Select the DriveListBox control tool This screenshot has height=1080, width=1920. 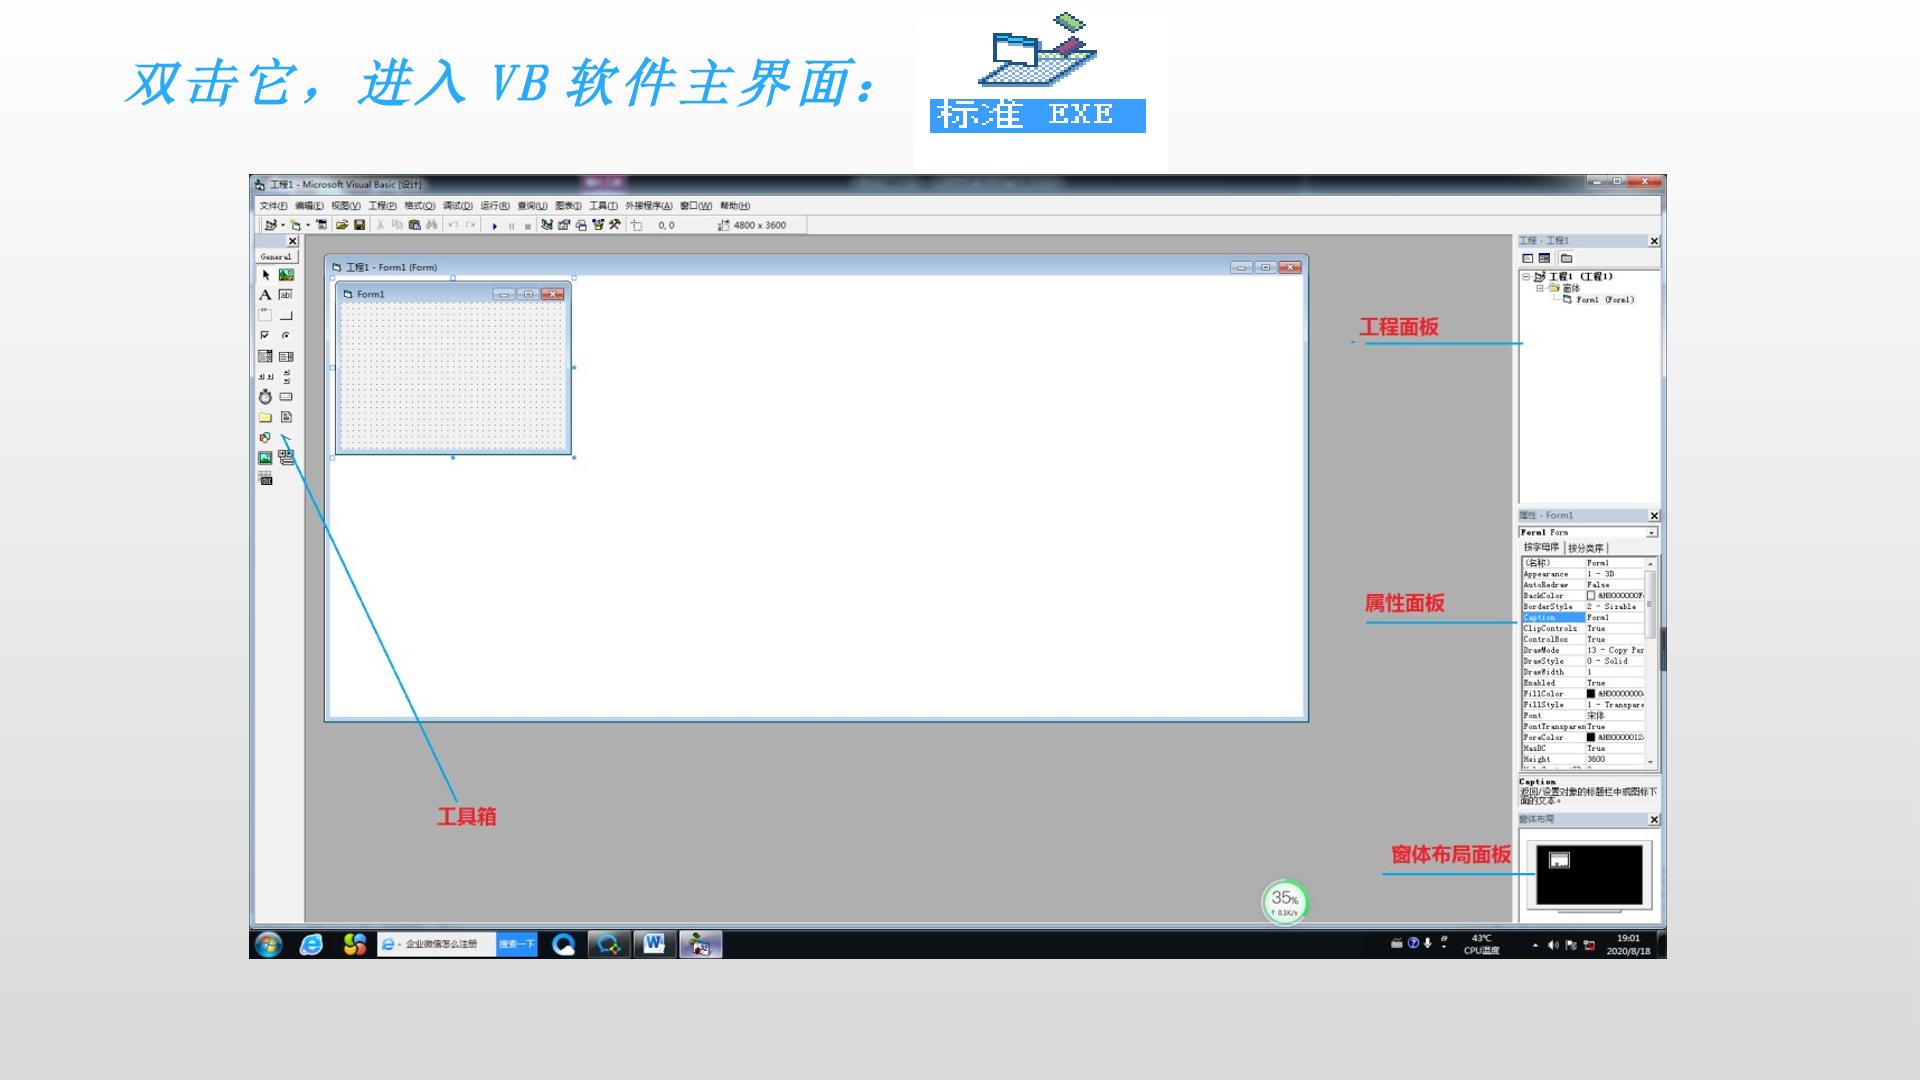tap(286, 397)
